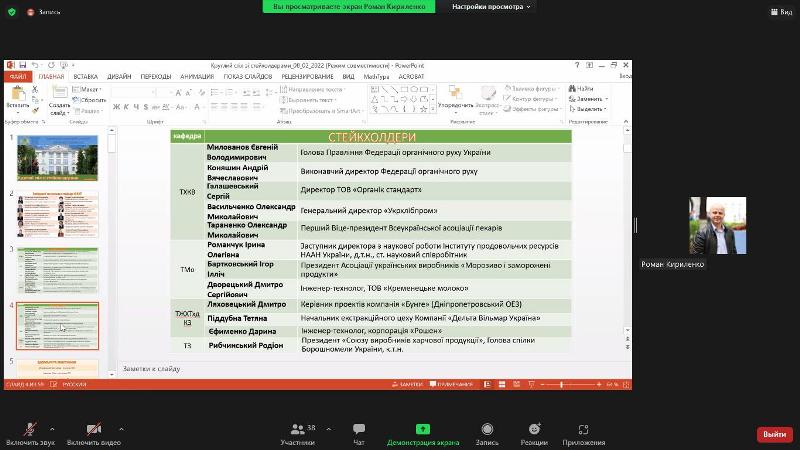Image resolution: width=800 pixels, height=450 pixels.
Task: Open the ФАЙЛ tab in PowerPoint
Action: (x=18, y=77)
